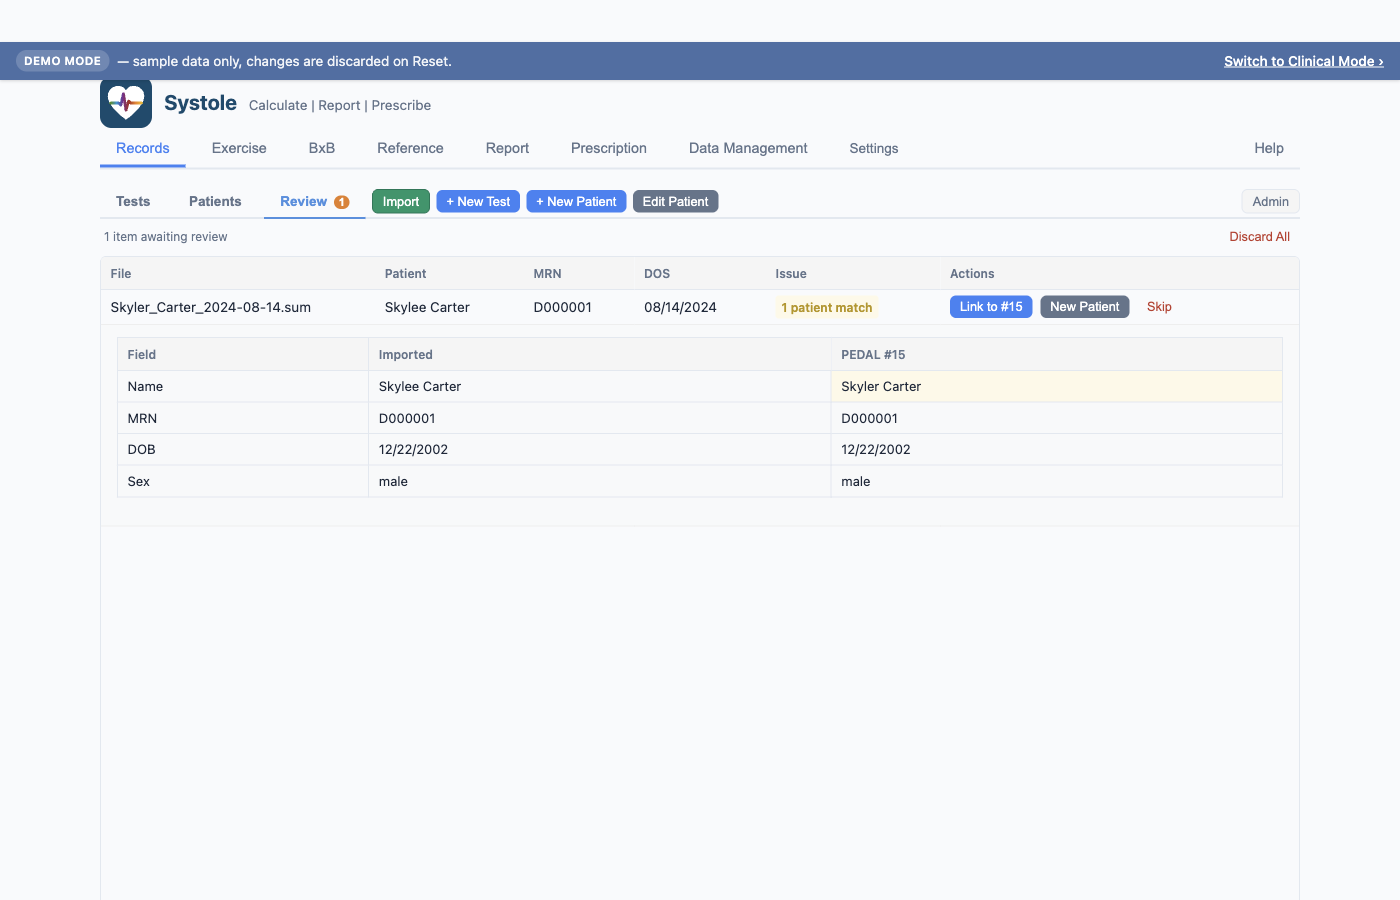1400x900 pixels.
Task: Open Data Management tab
Action: click(x=748, y=148)
